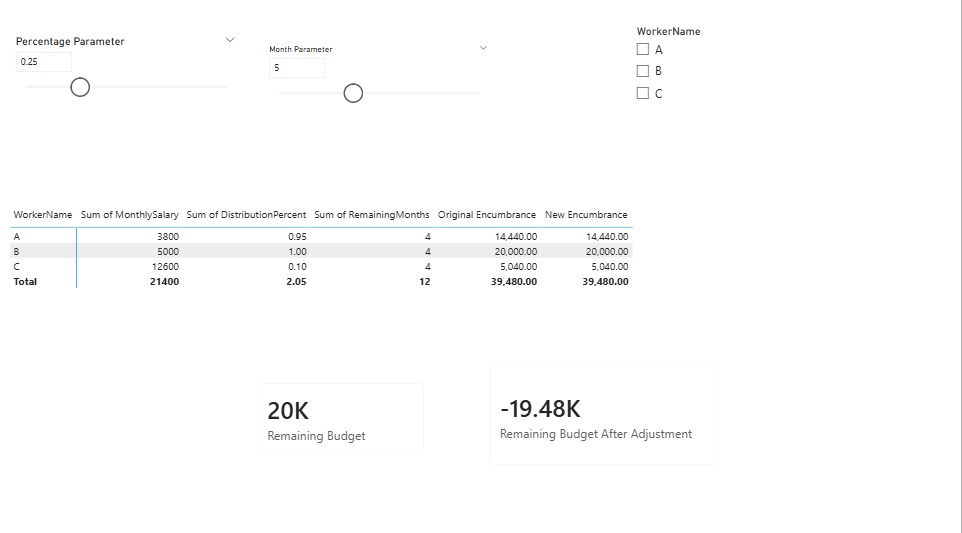Open the Month Parameter dropdown chevron
This screenshot has width=962, height=533.
point(483,48)
